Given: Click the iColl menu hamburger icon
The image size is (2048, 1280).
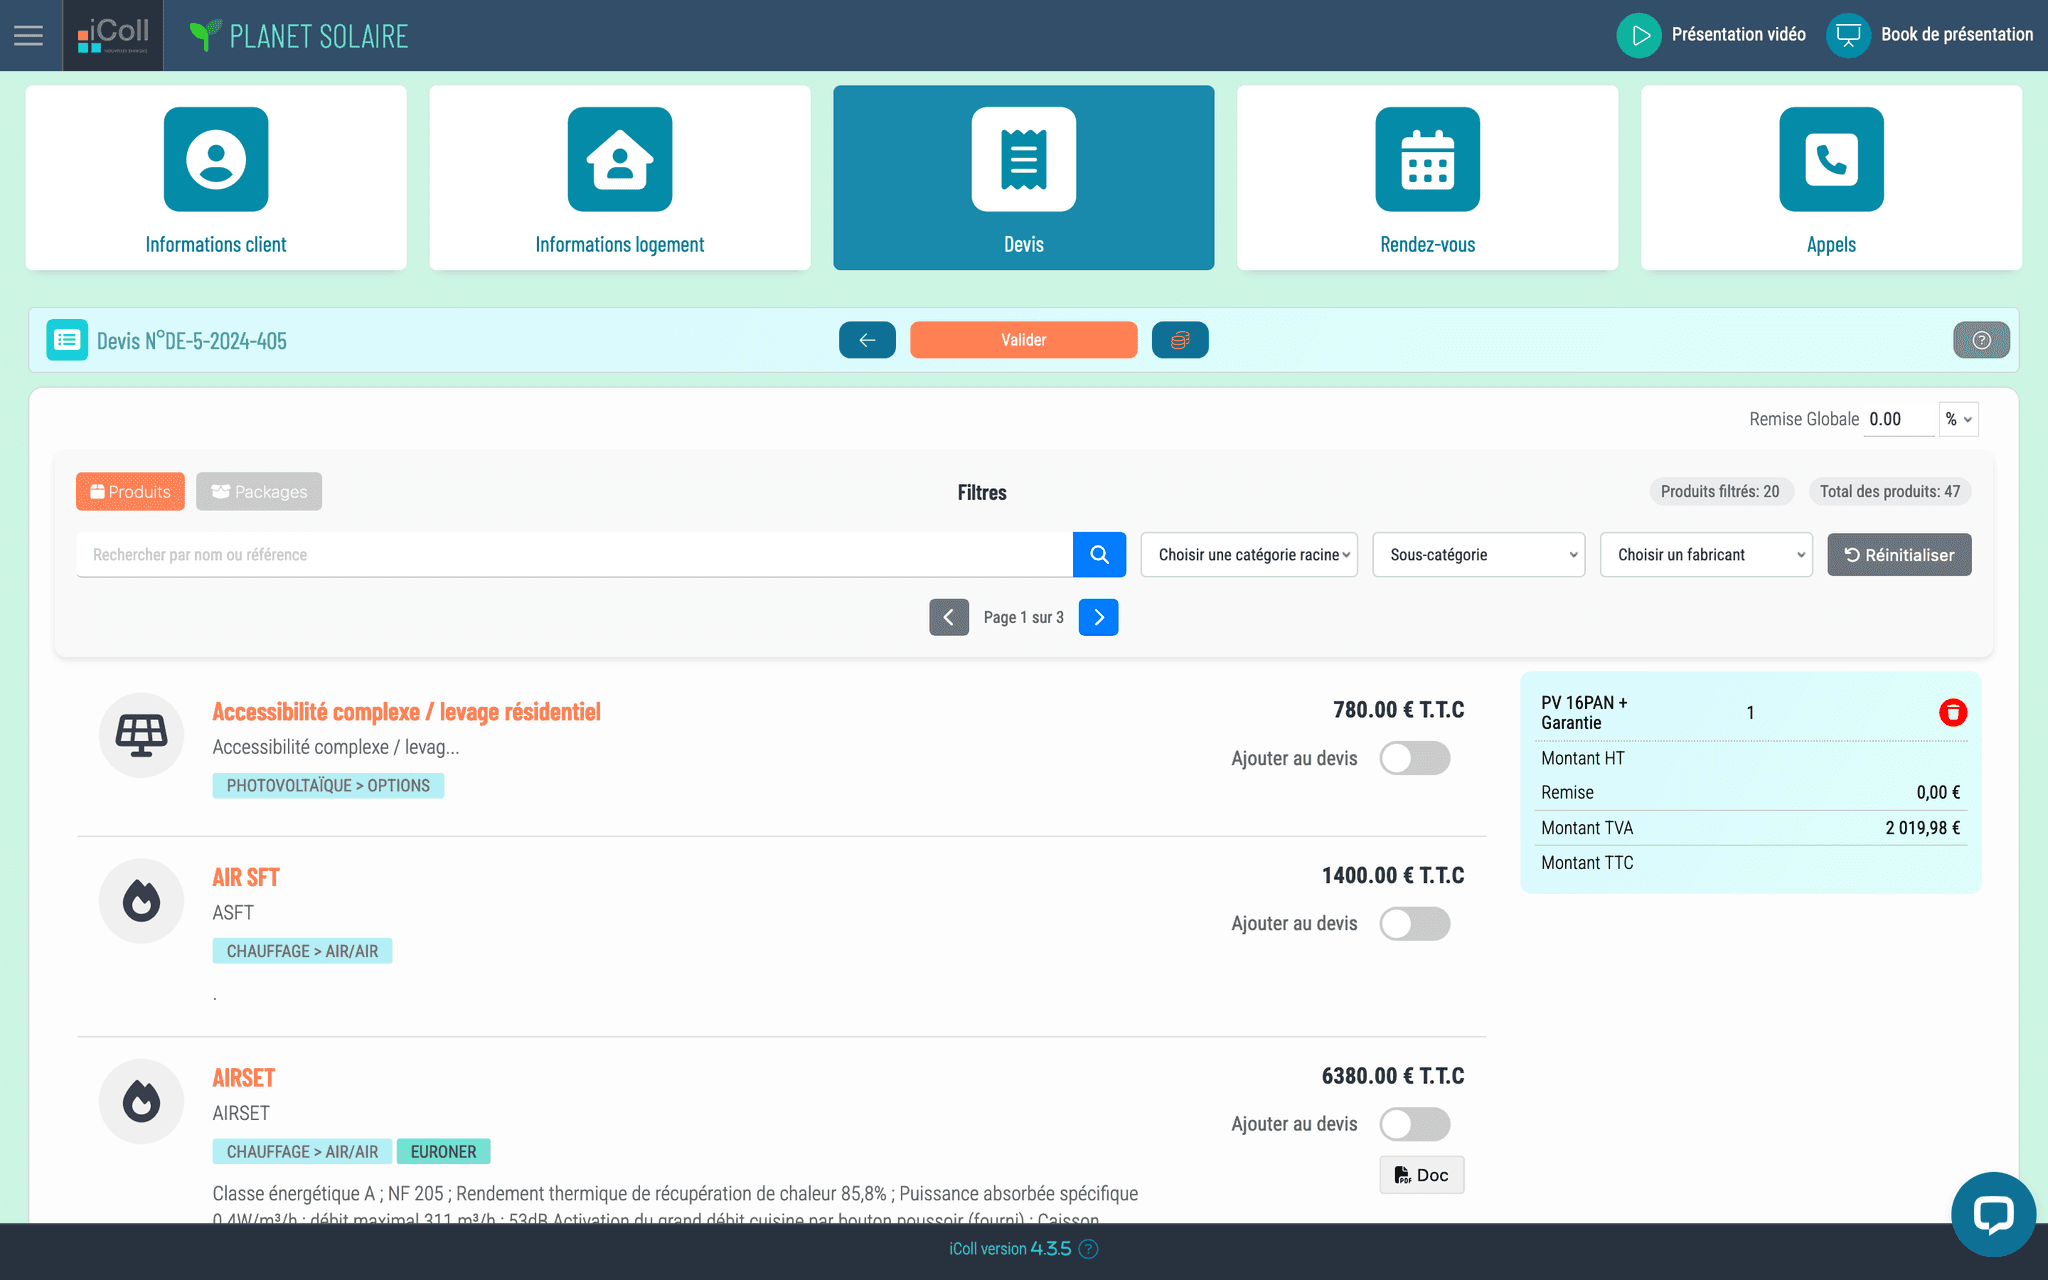Looking at the screenshot, I should [x=29, y=35].
